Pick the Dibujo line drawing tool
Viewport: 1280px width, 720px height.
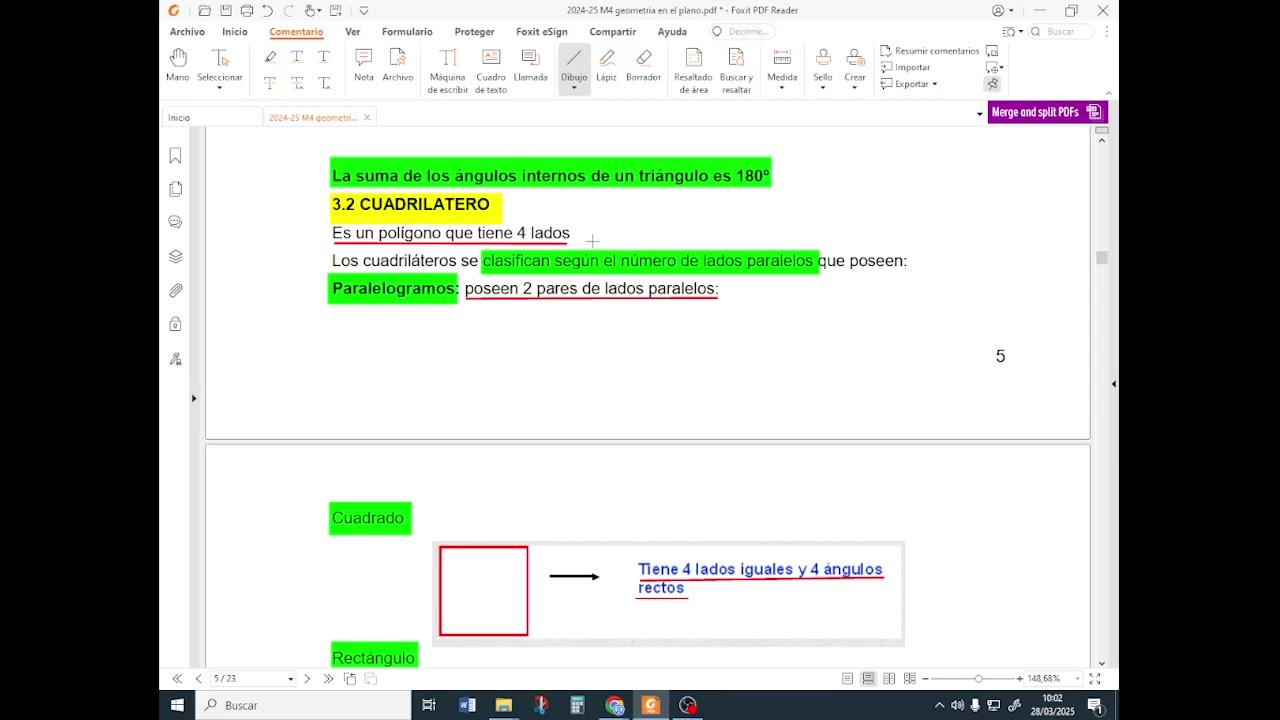[574, 62]
